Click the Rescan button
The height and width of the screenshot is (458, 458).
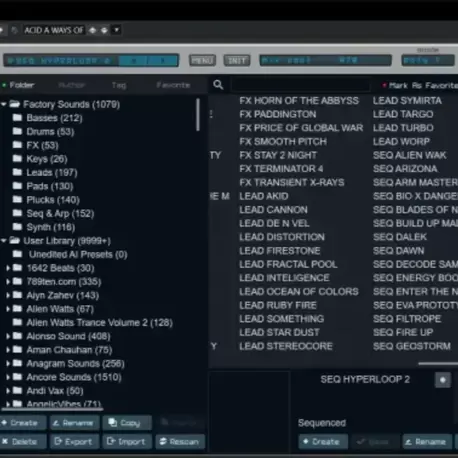[x=180, y=442]
